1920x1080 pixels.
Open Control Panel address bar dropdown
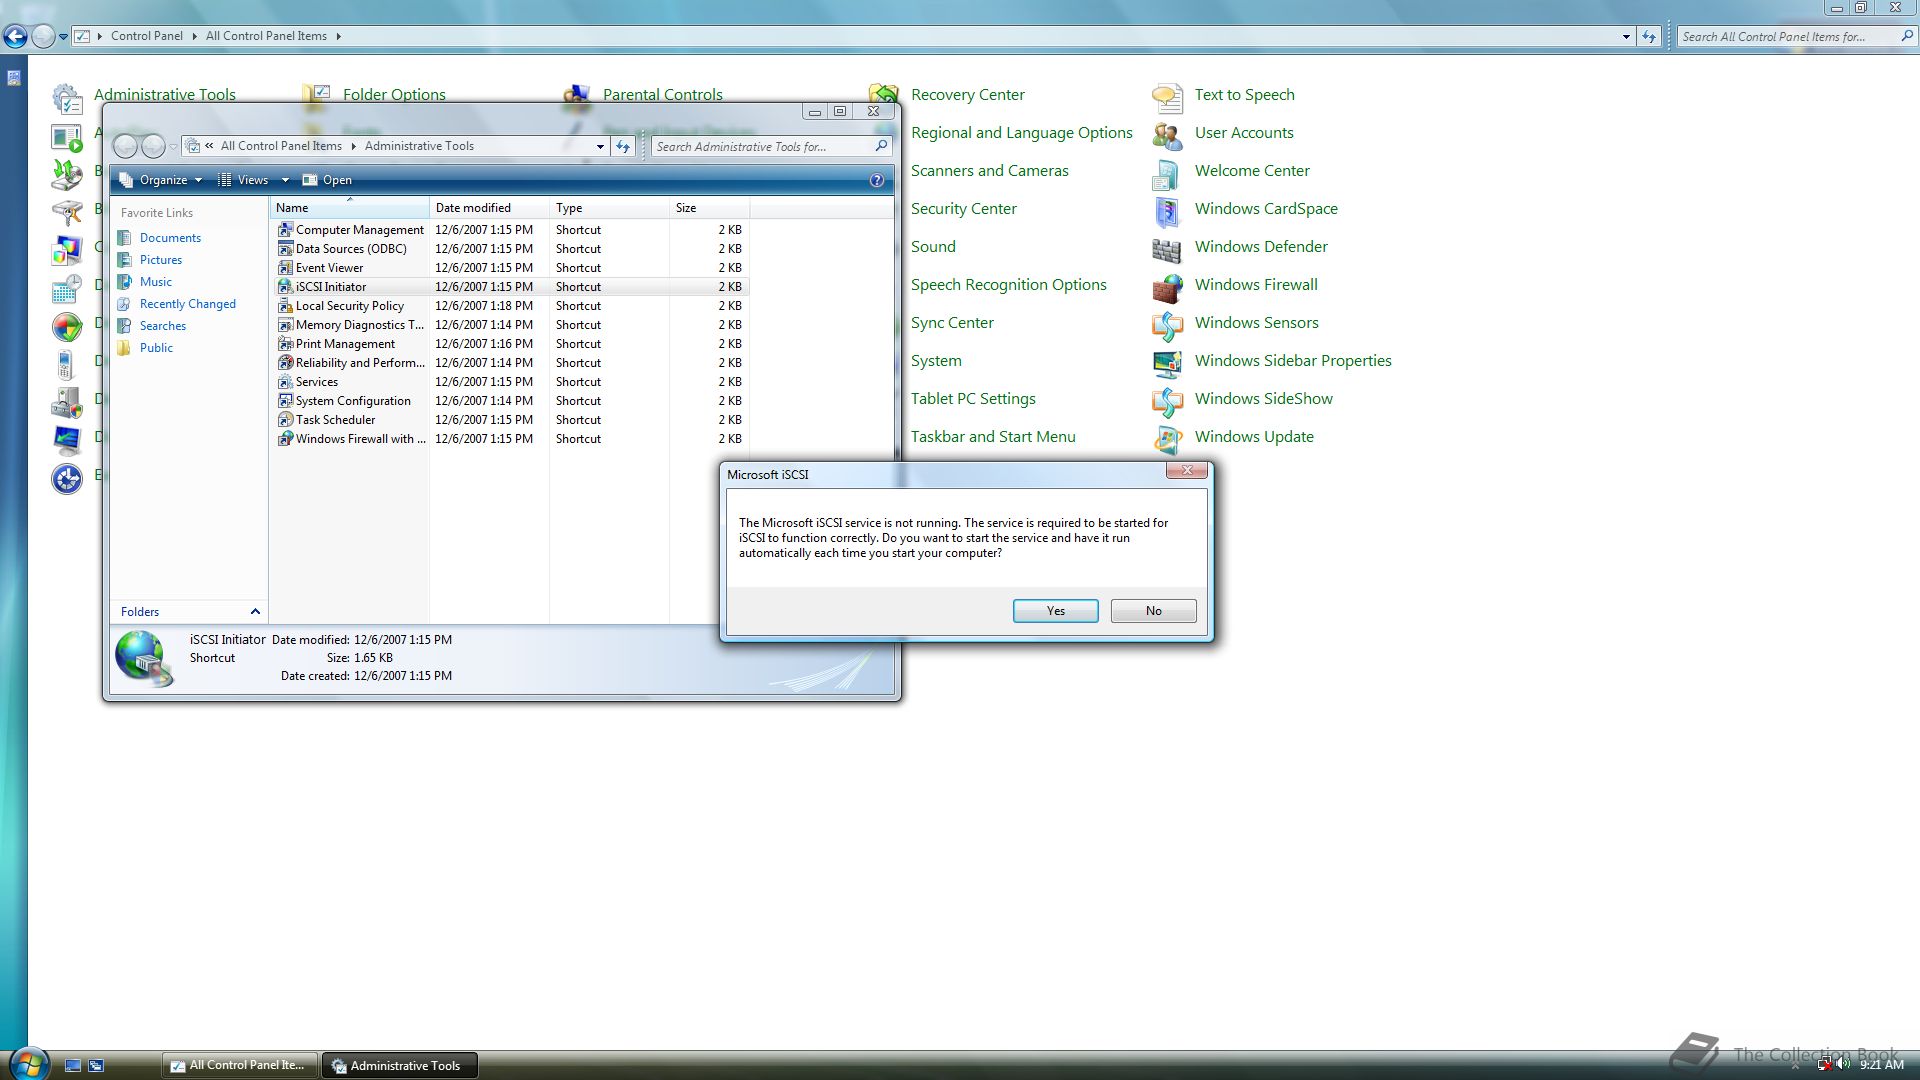tap(1626, 36)
